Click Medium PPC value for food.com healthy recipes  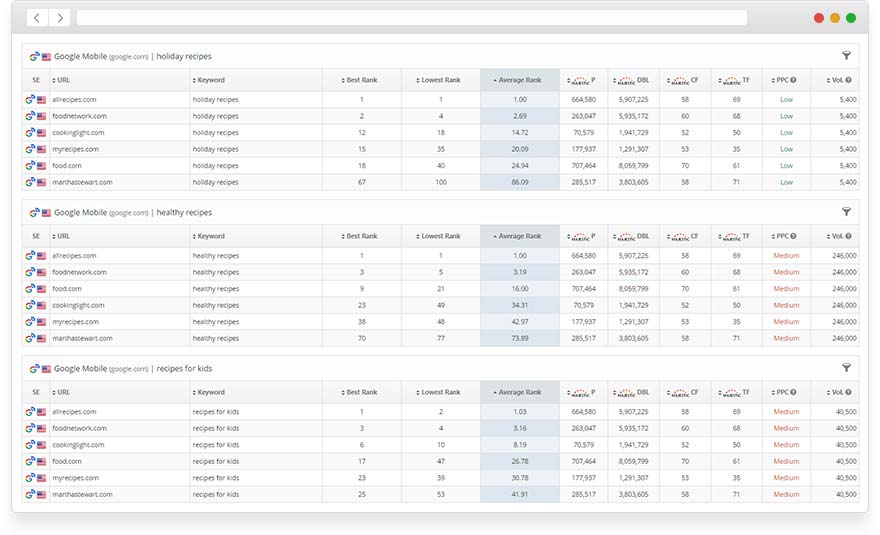786,288
